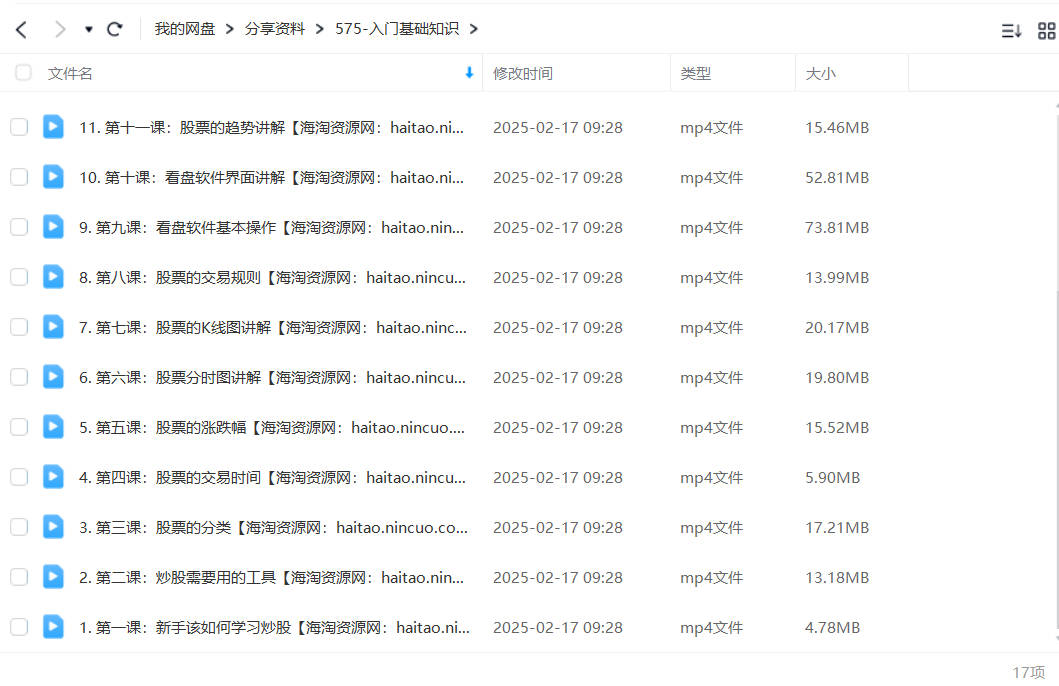Click video icon of 6. 第六课 file
The width and height of the screenshot is (1059, 686).
[53, 376]
